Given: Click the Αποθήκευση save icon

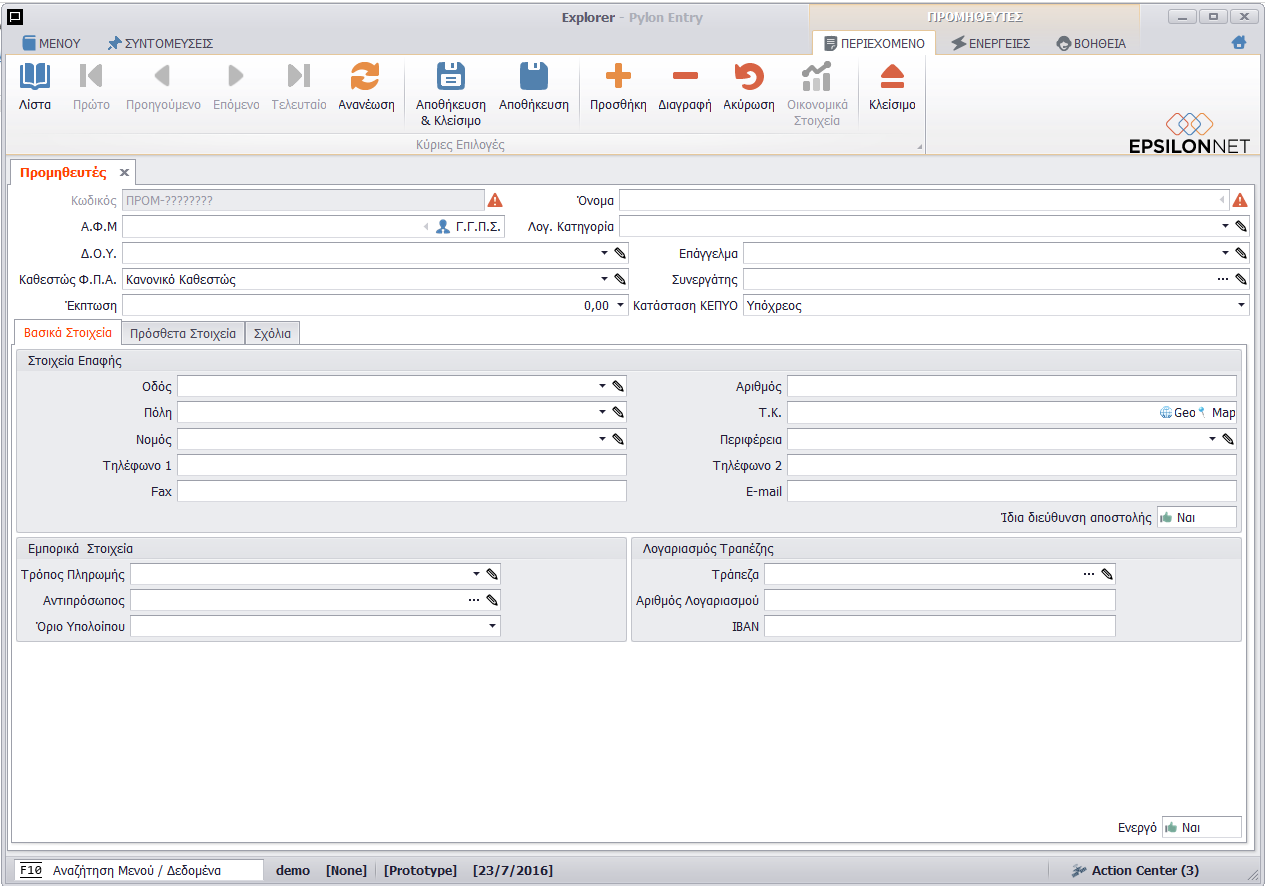Looking at the screenshot, I should tap(534, 77).
